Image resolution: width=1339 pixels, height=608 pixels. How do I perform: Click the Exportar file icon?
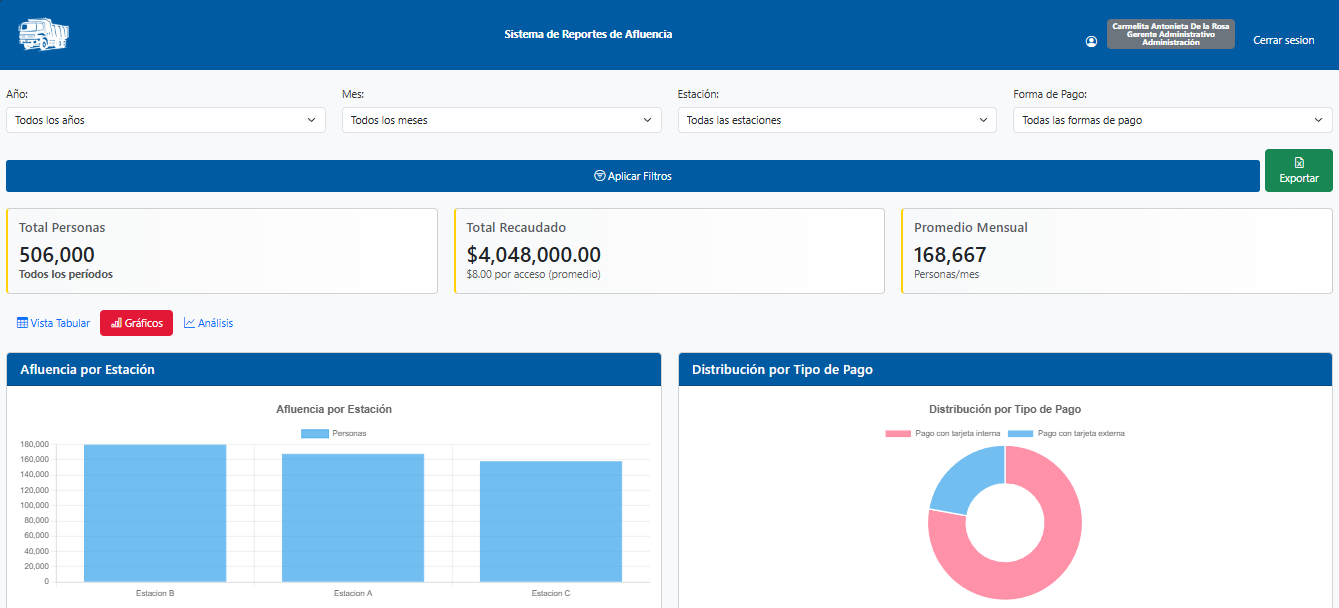[1298, 162]
